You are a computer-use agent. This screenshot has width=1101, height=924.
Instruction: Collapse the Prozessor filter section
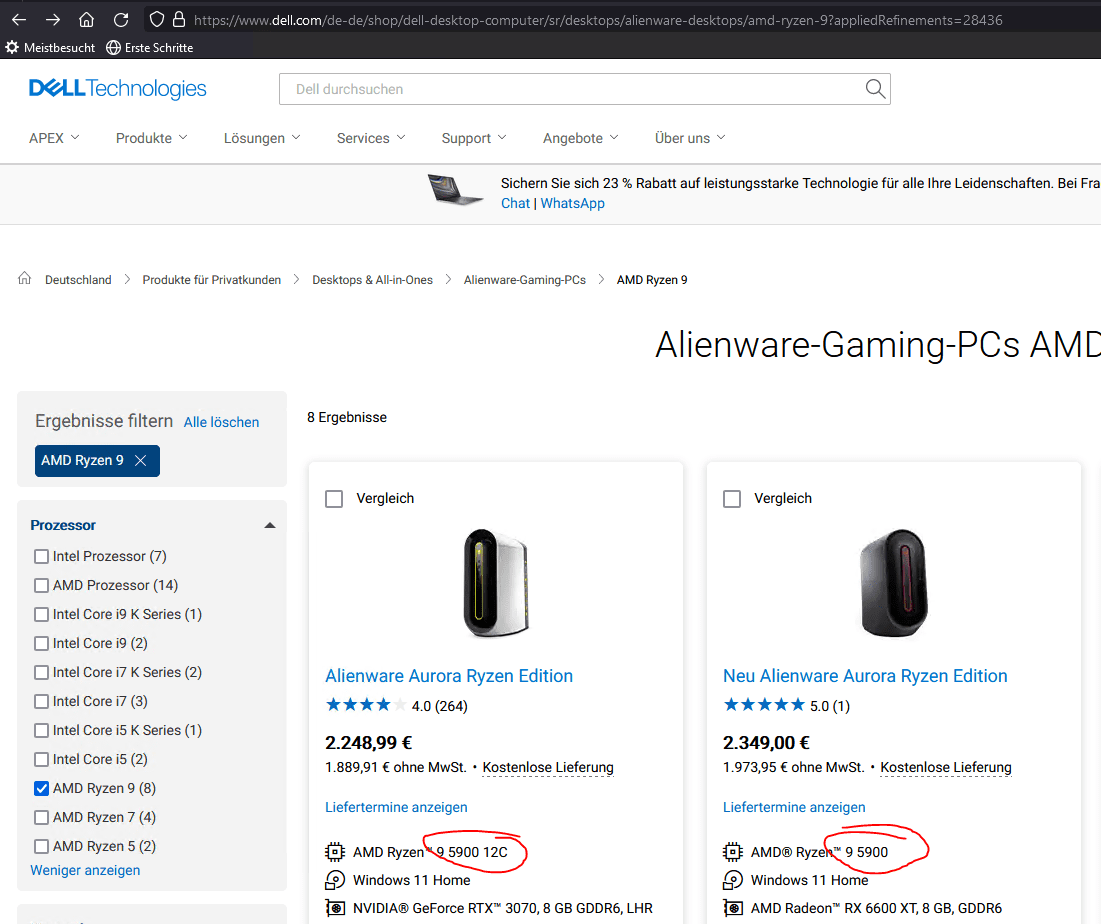click(x=269, y=525)
